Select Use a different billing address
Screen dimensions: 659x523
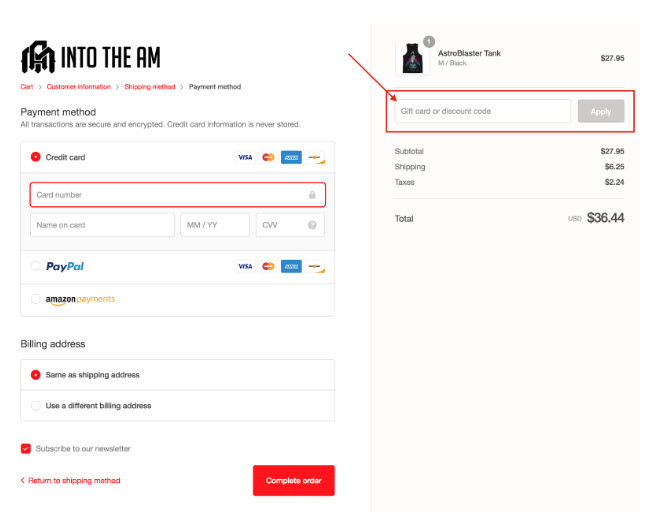tap(36, 406)
